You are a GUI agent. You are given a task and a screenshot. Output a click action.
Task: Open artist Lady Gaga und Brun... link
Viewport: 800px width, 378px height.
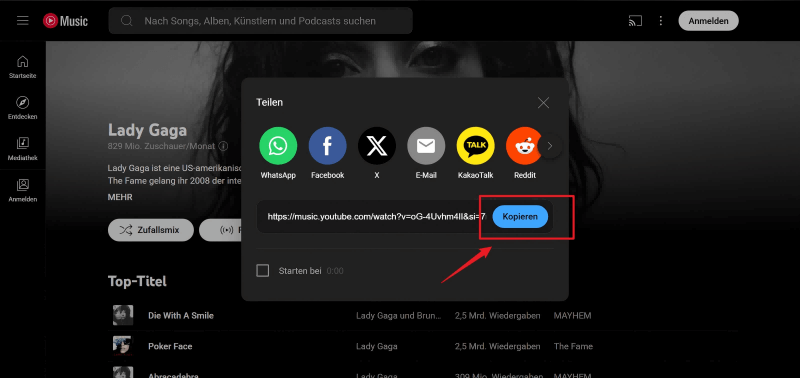(x=398, y=316)
